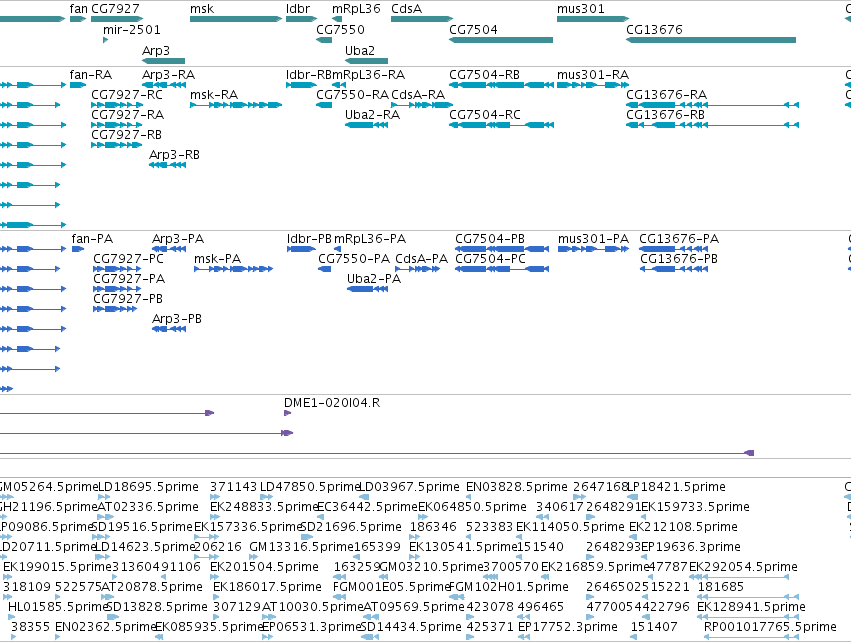Click the EK114050.5prime EST label

(570, 527)
